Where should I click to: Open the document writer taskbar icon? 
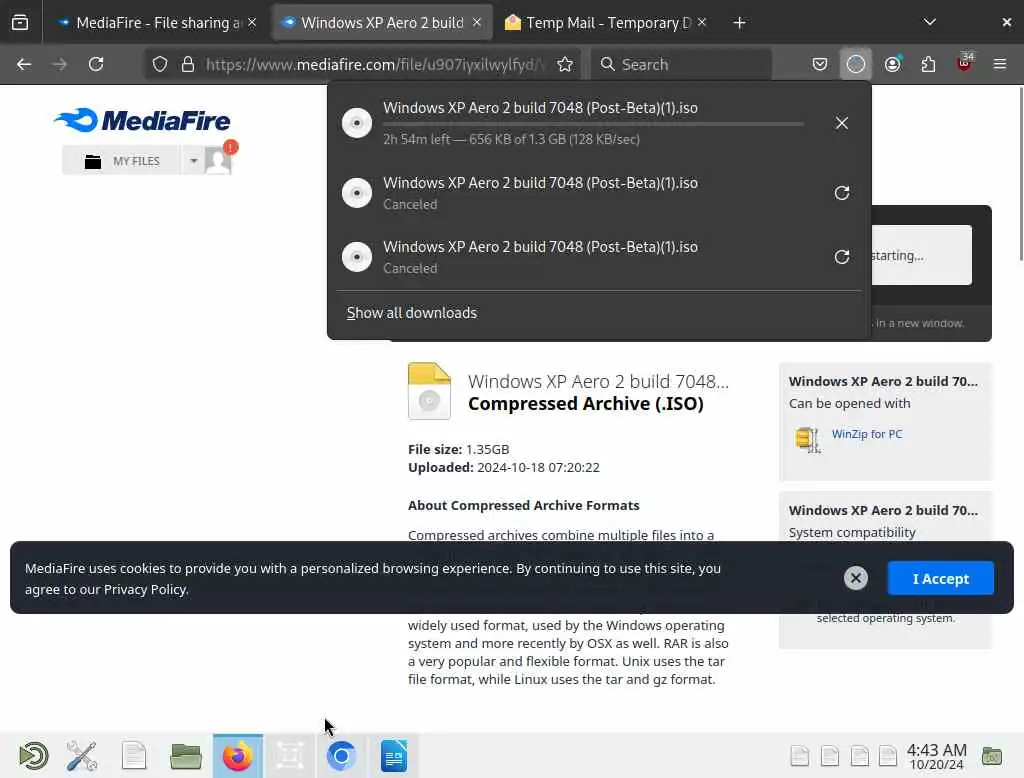click(394, 756)
